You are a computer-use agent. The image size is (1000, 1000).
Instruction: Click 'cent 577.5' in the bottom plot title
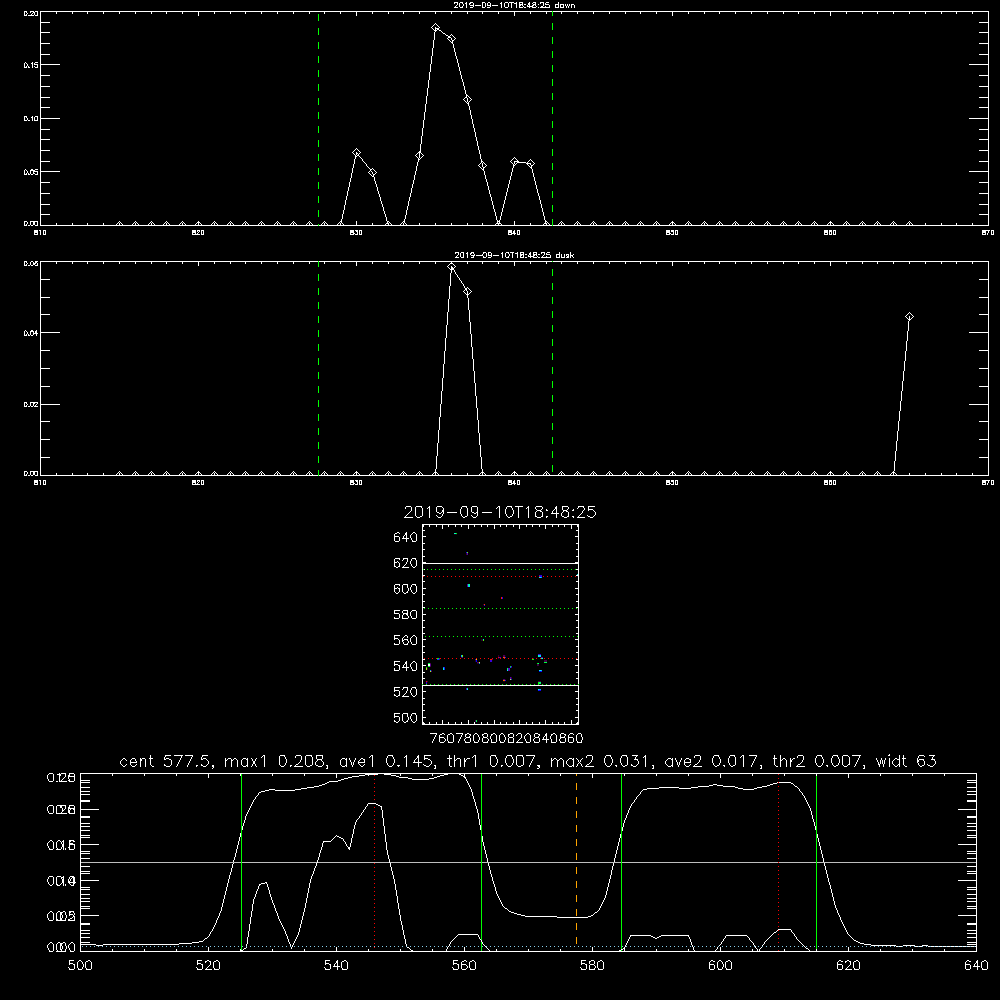tap(167, 761)
